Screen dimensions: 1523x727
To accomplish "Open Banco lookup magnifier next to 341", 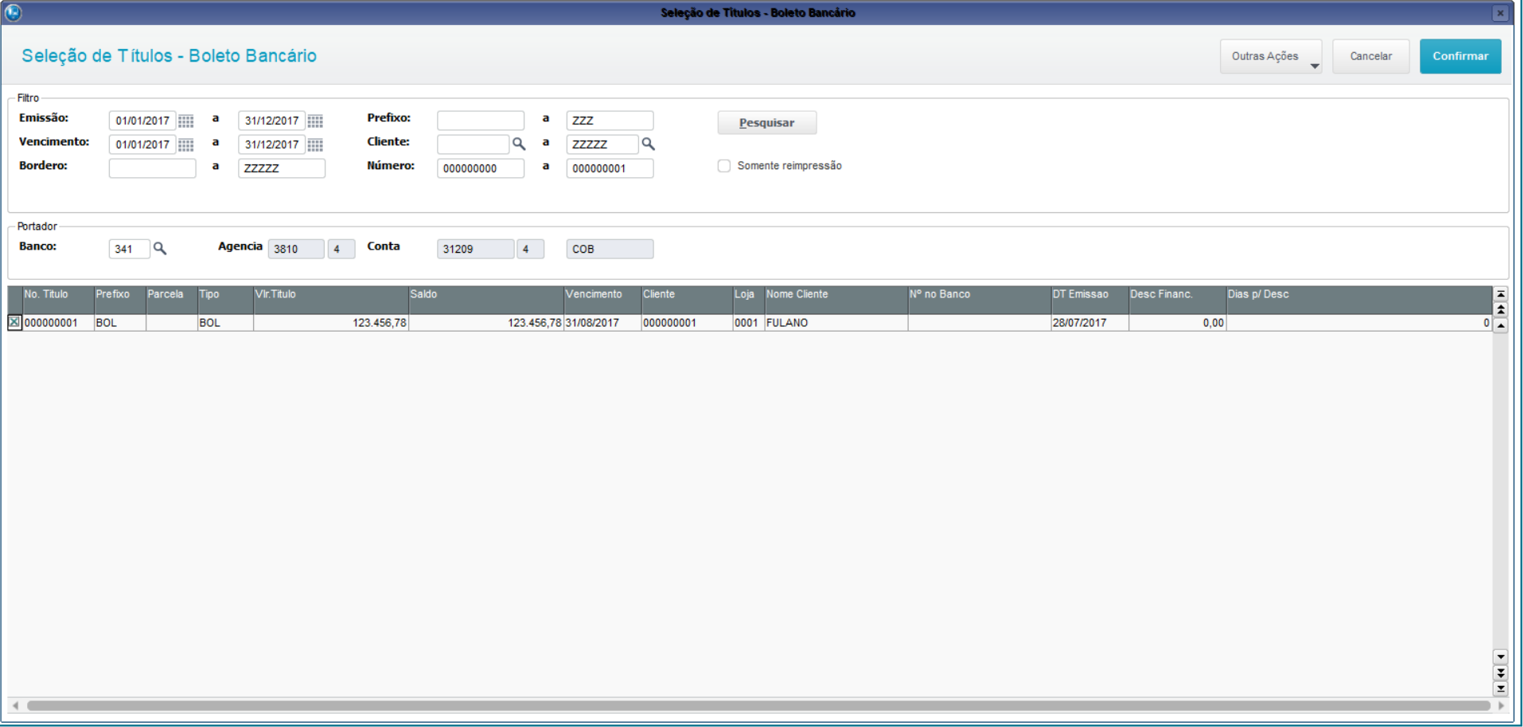I will 160,249.
